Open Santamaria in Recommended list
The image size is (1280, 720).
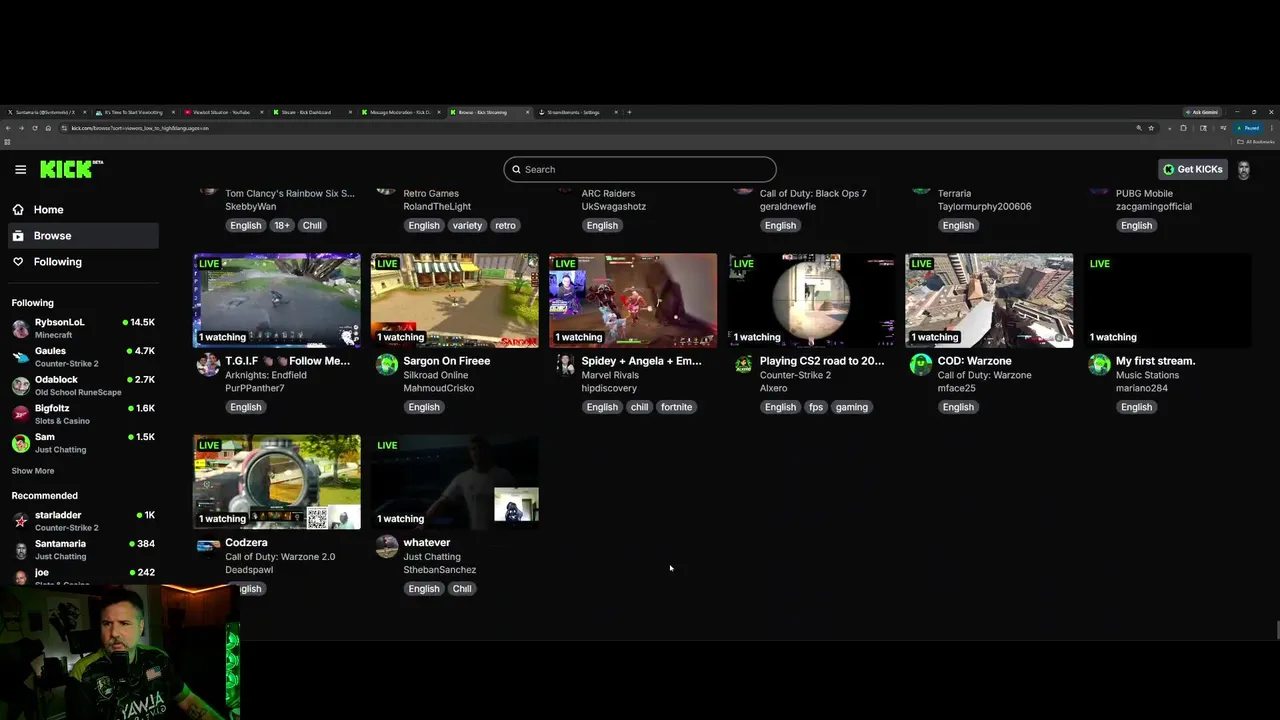tap(82, 549)
